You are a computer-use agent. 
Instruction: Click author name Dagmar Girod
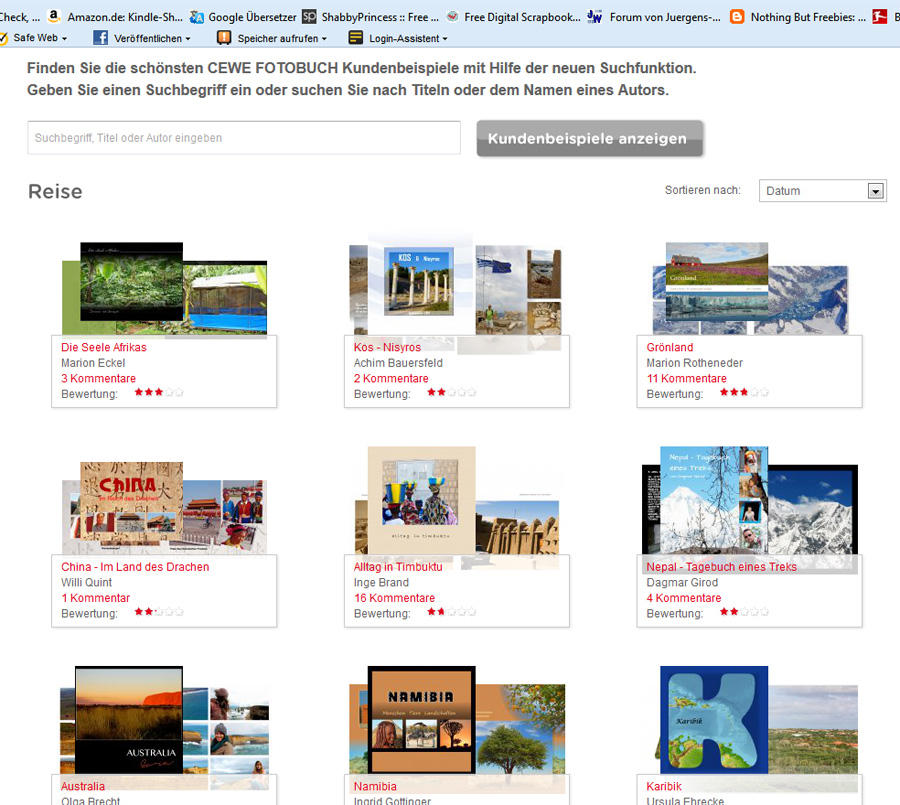pos(682,582)
